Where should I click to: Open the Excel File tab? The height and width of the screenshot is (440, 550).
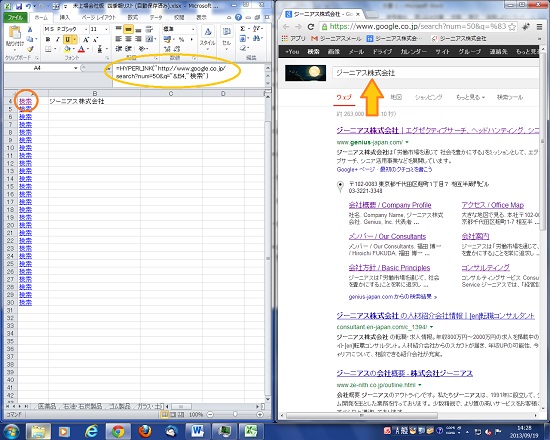[15, 17]
